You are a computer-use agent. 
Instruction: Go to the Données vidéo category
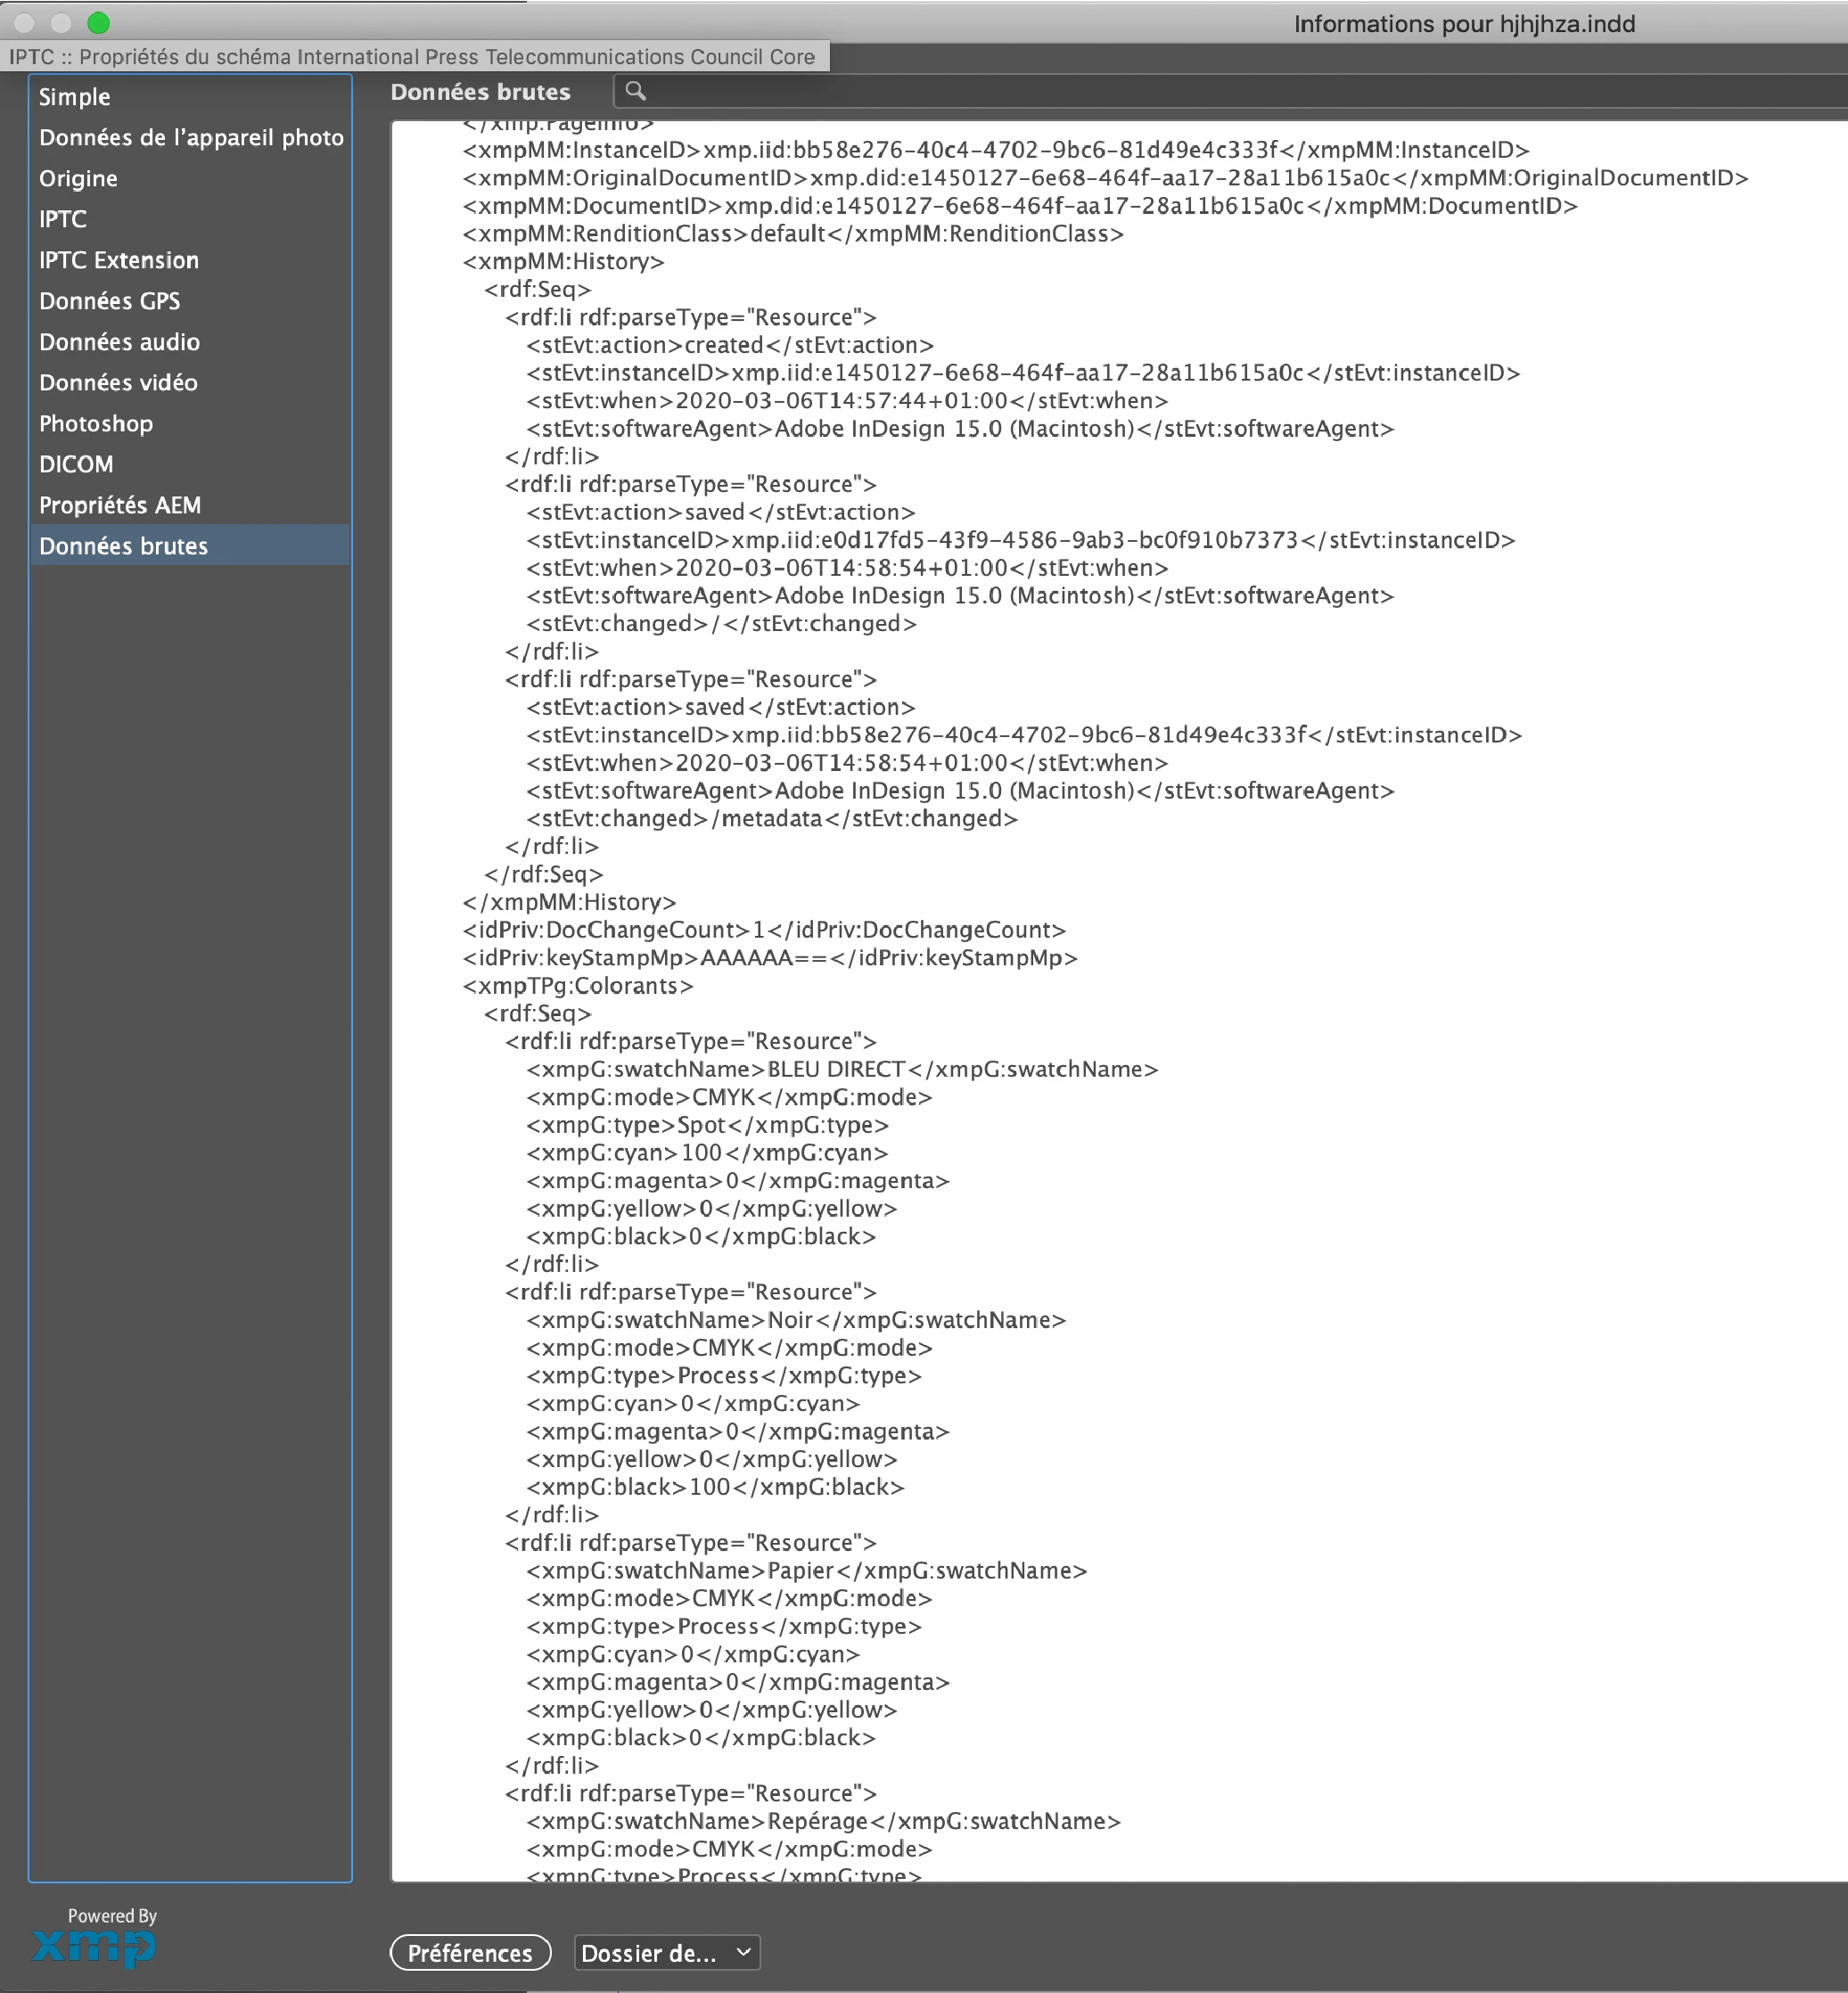[x=118, y=383]
